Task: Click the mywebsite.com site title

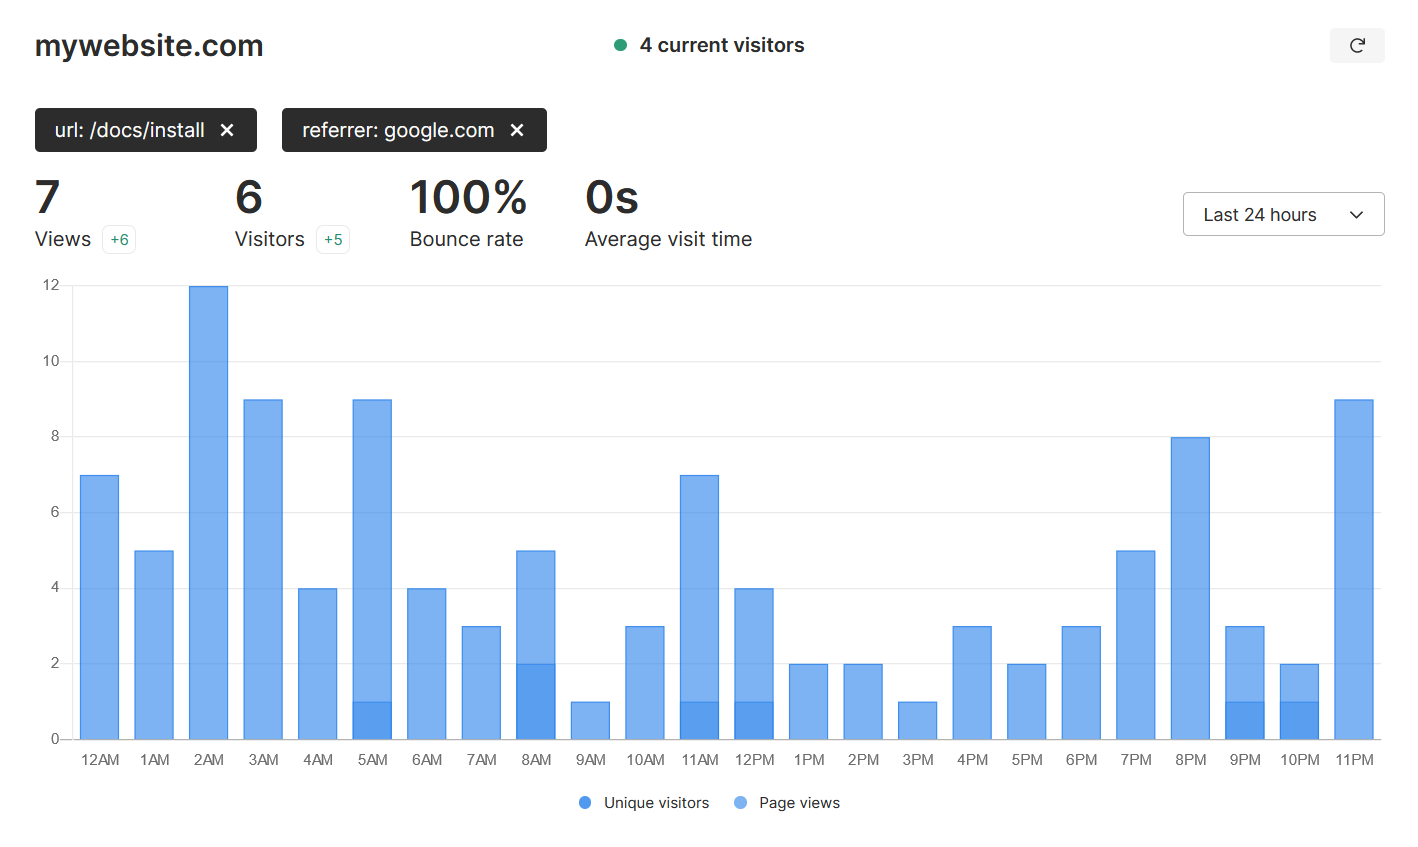Action: 149,46
